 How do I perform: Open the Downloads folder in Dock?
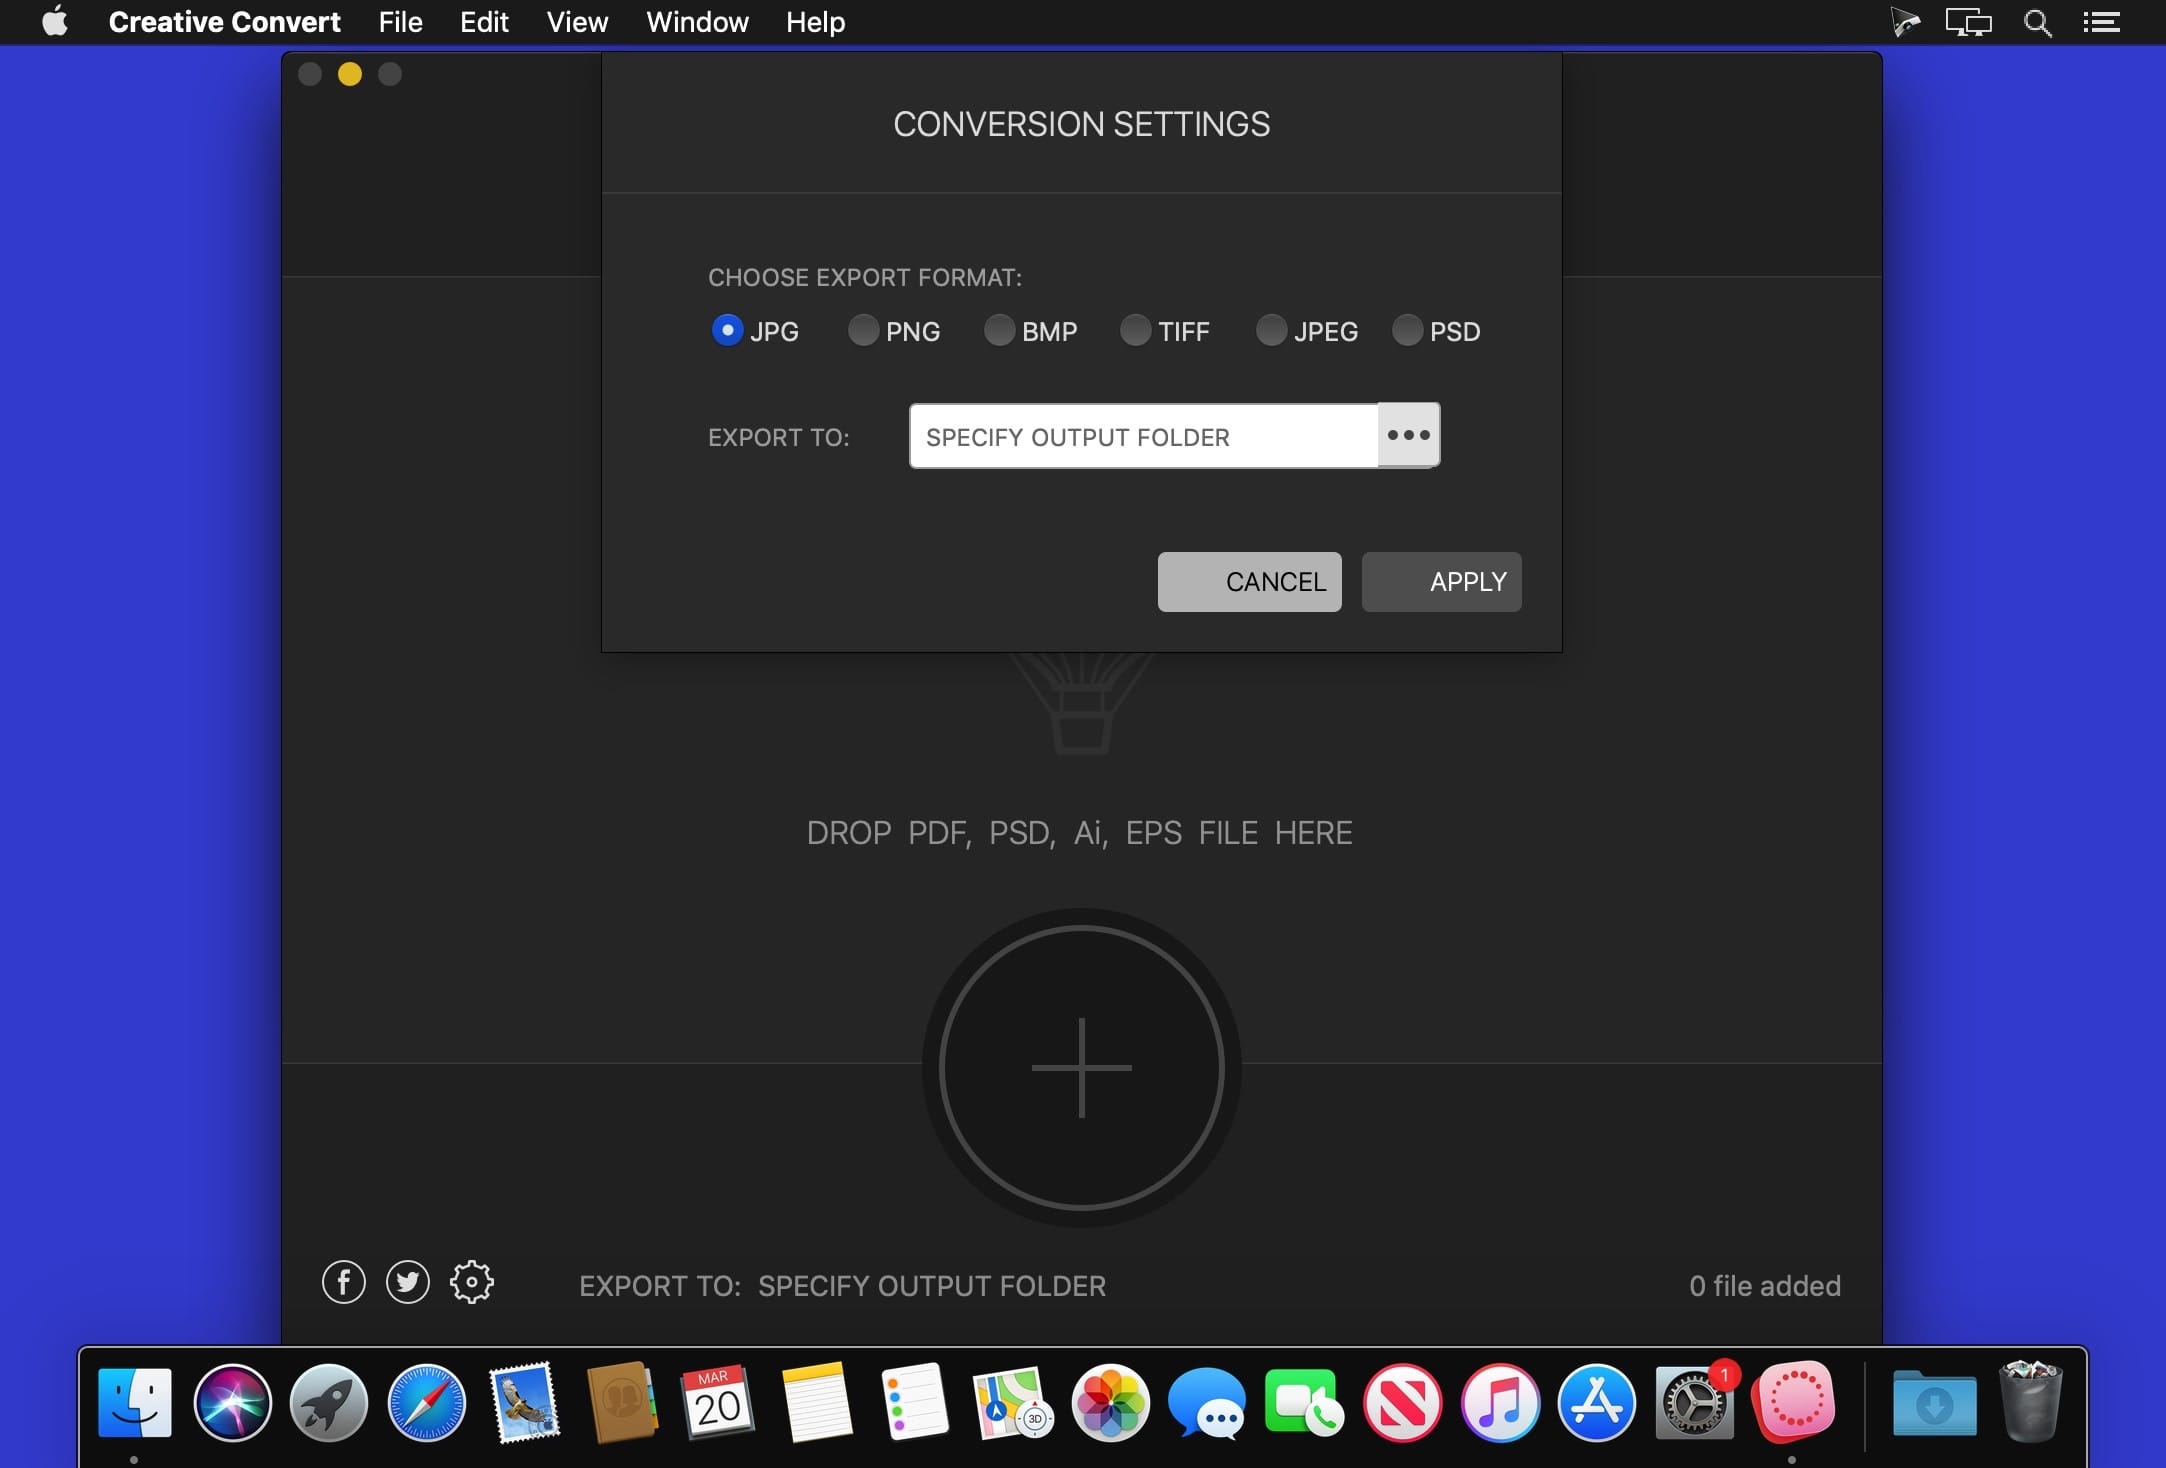[1934, 1402]
